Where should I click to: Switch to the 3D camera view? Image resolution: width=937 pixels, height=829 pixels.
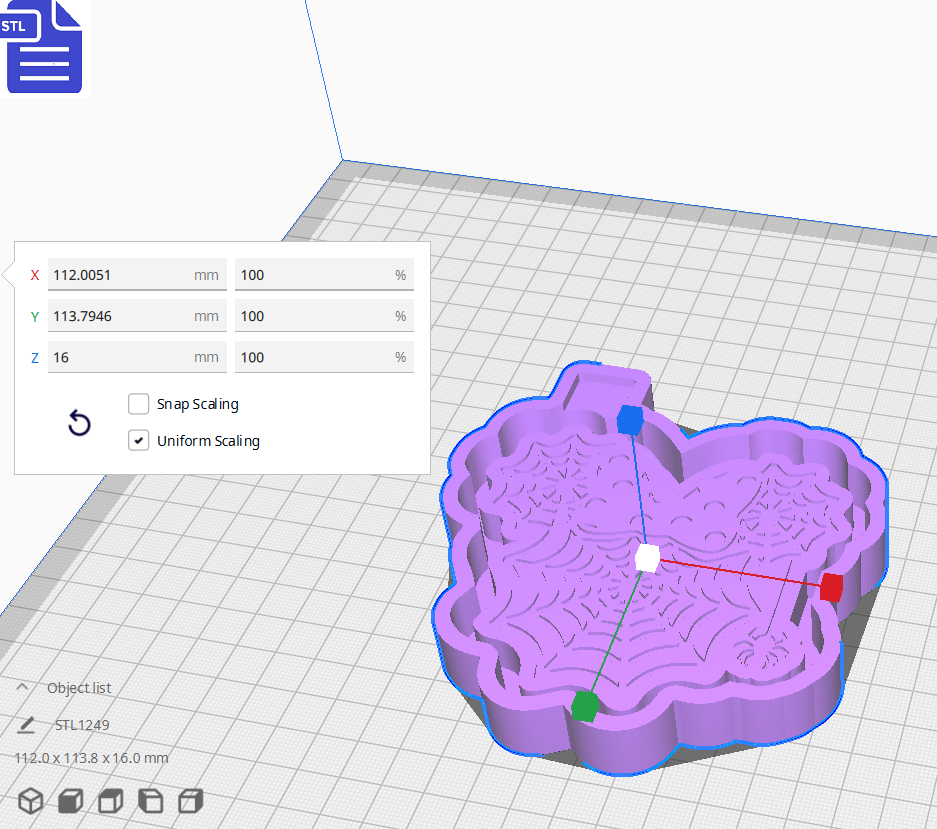(x=30, y=801)
